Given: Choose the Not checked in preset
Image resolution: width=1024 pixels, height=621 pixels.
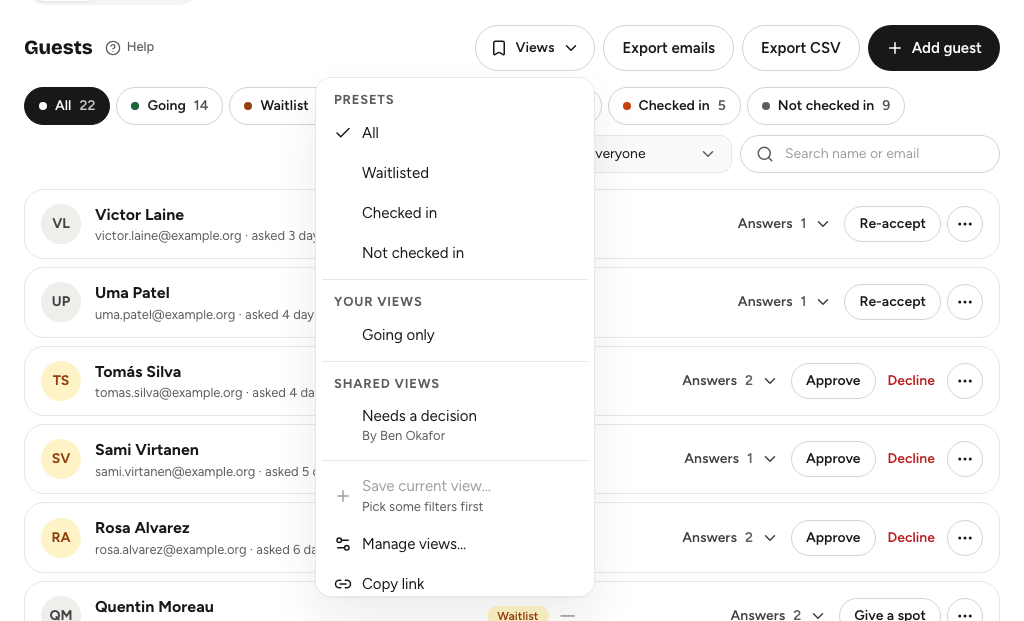Looking at the screenshot, I should tap(455, 253).
